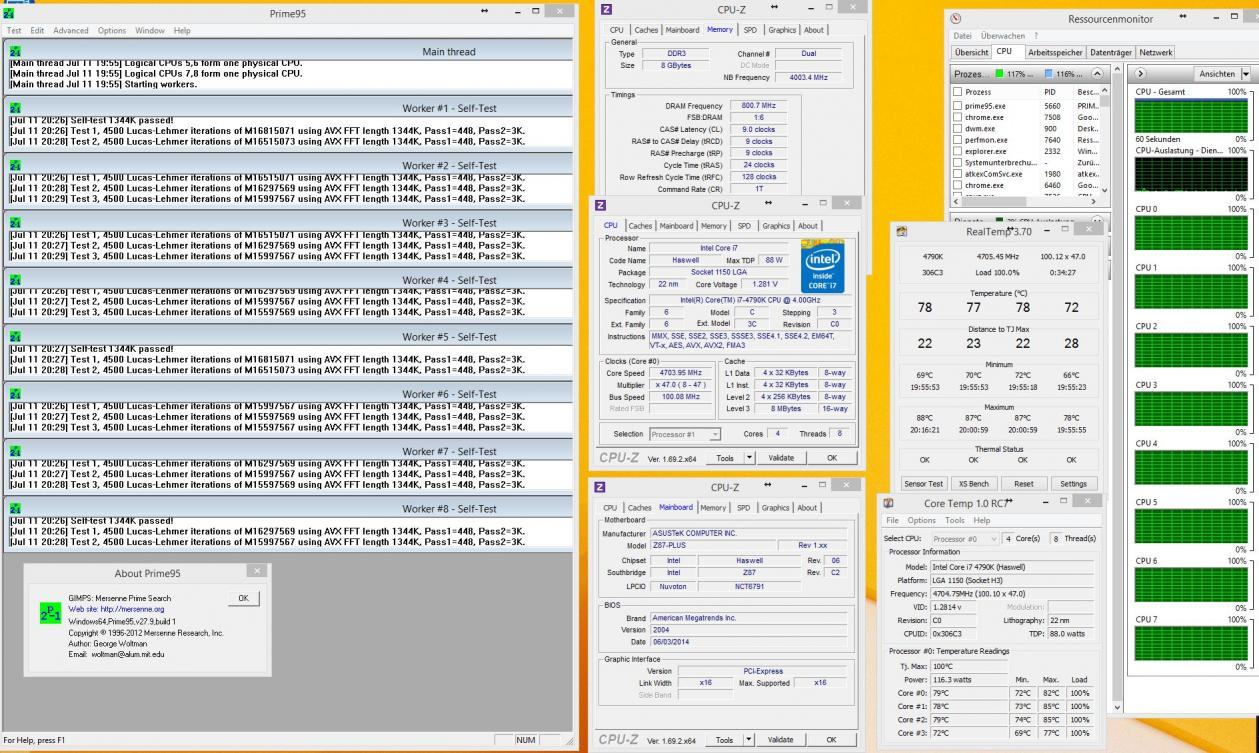Switch to Caches tab in CPU-Z CPU window
The image size is (1259, 753).
640,226
